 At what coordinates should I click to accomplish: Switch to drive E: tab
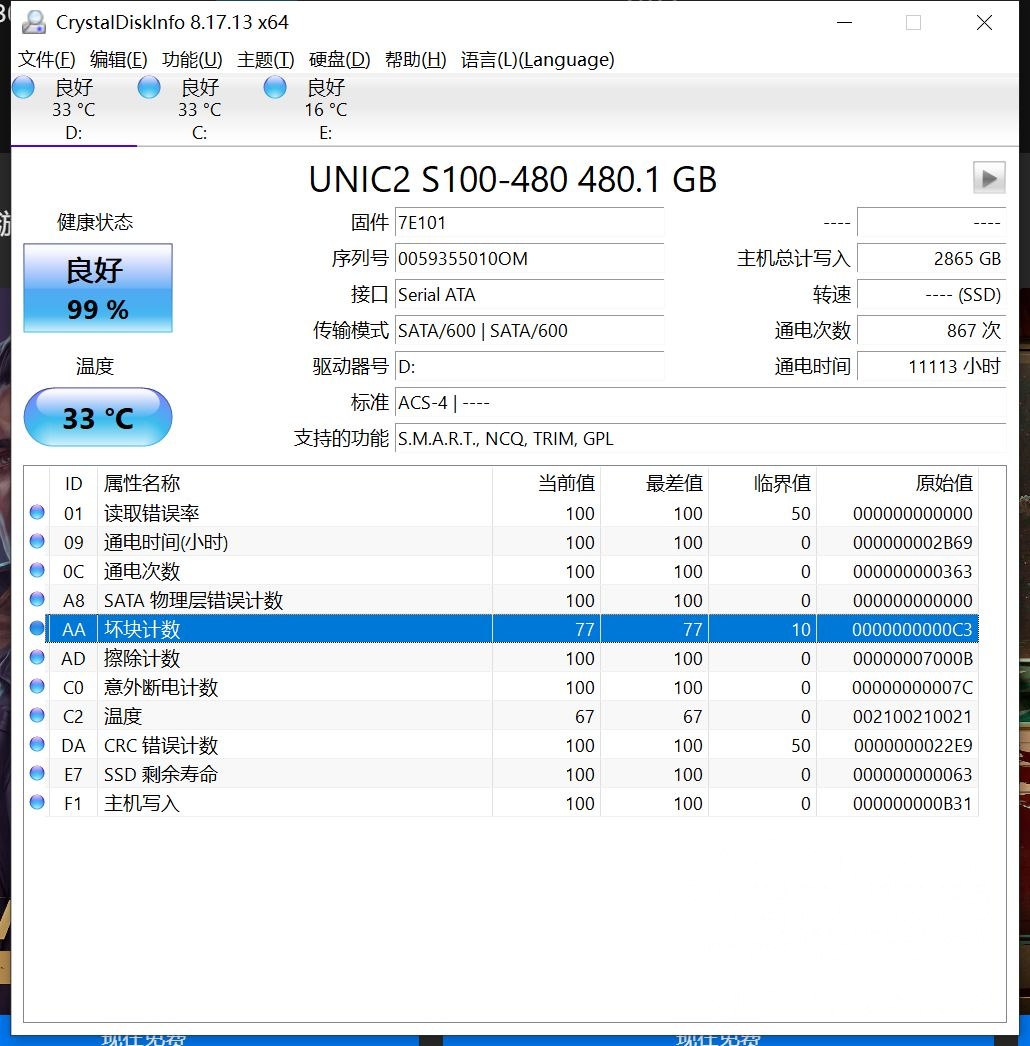coord(325,108)
